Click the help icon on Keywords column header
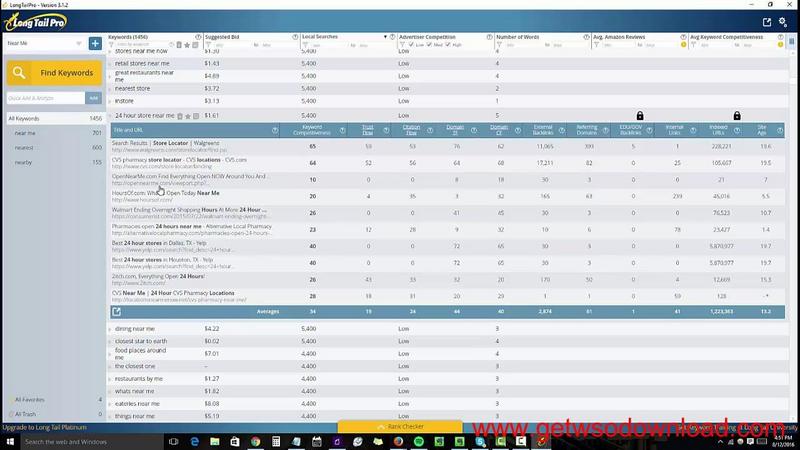The image size is (800, 450). pyautogui.click(x=198, y=37)
